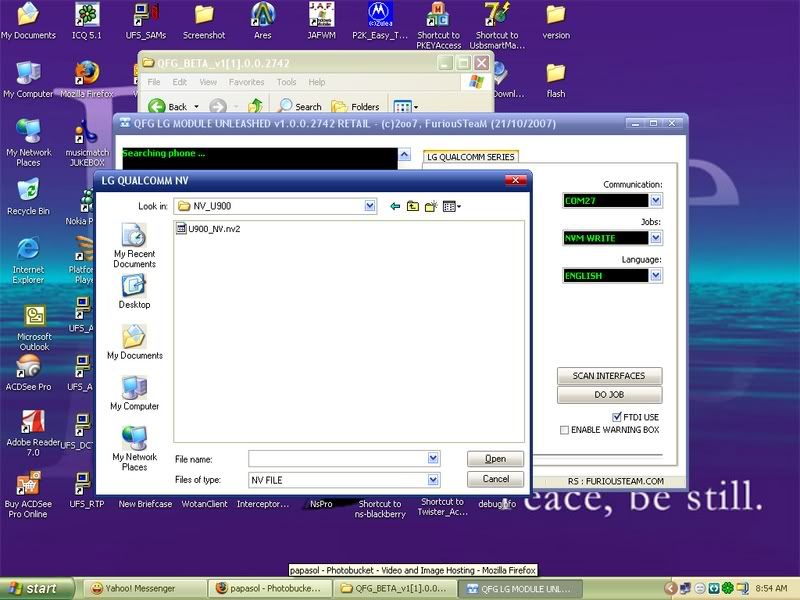Open My Documents in places bar
Screen dimensions: 800x600
(134, 342)
